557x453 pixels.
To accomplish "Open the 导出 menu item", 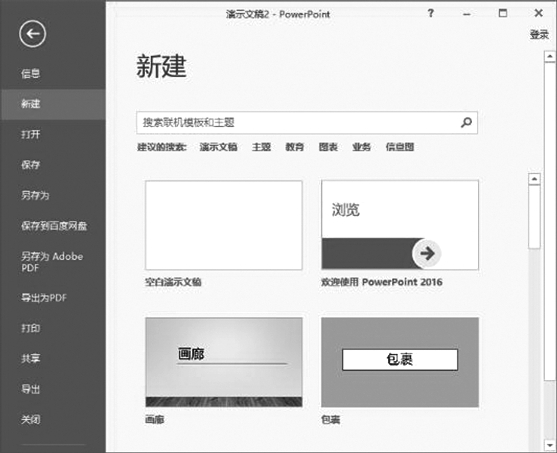I will tap(31, 389).
